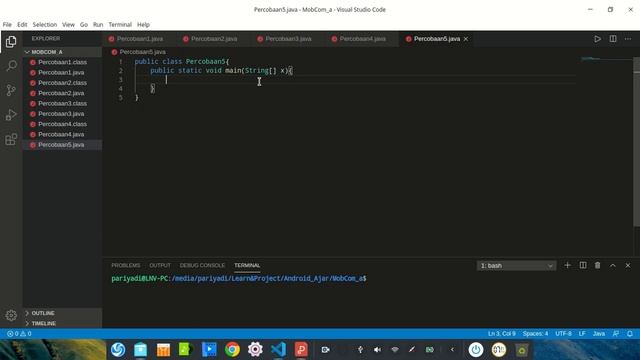Open notifications bell in status bar
640x360 pixels.
[x=630, y=334]
